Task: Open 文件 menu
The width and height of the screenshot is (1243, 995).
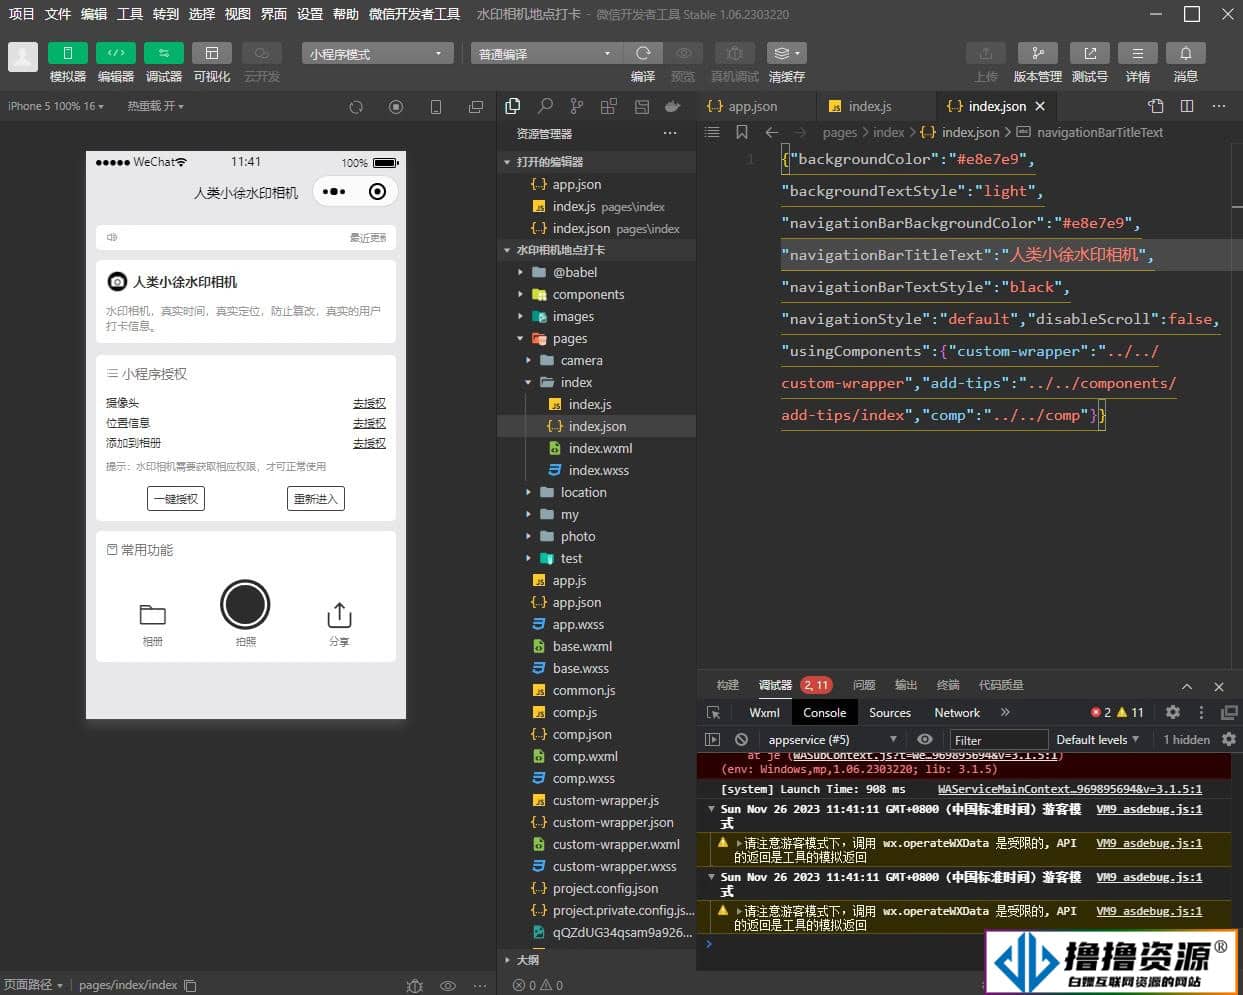Action: pyautogui.click(x=58, y=14)
